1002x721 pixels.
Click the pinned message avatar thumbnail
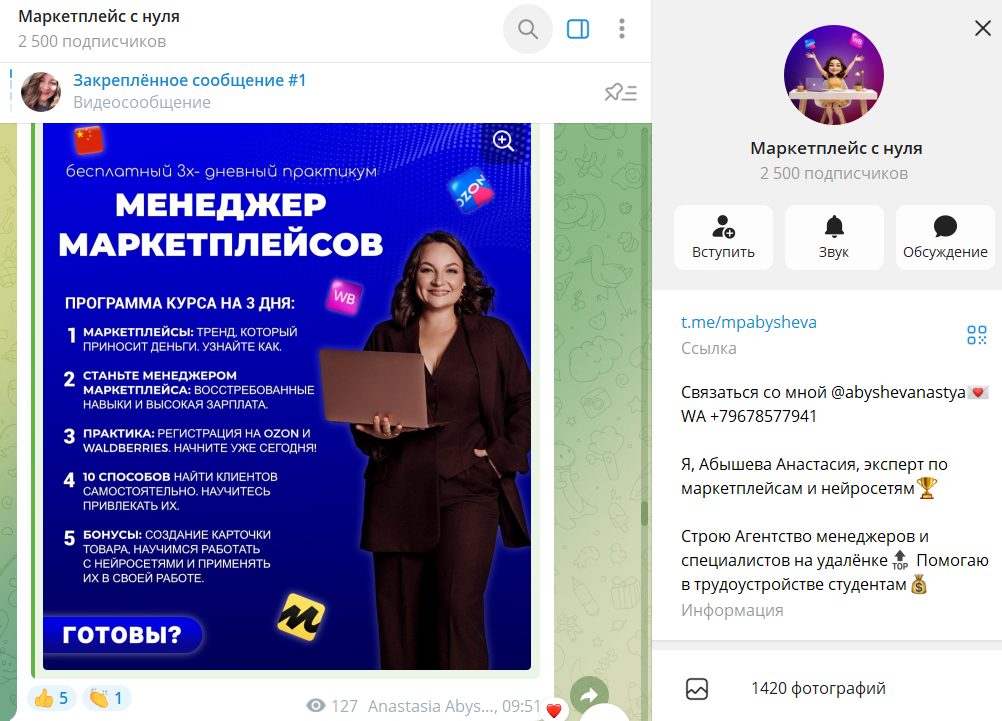(x=41, y=91)
